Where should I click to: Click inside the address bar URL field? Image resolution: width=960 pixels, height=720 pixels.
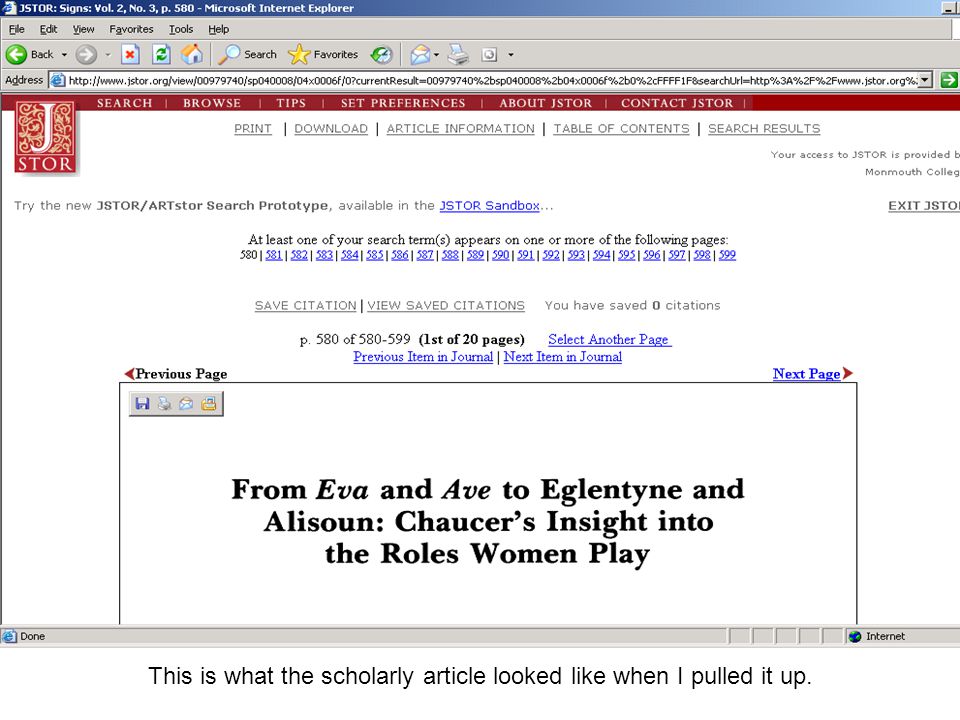tap(490, 80)
